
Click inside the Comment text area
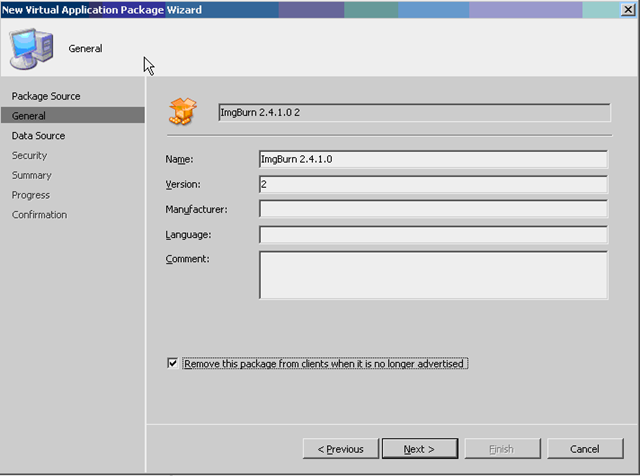point(433,275)
